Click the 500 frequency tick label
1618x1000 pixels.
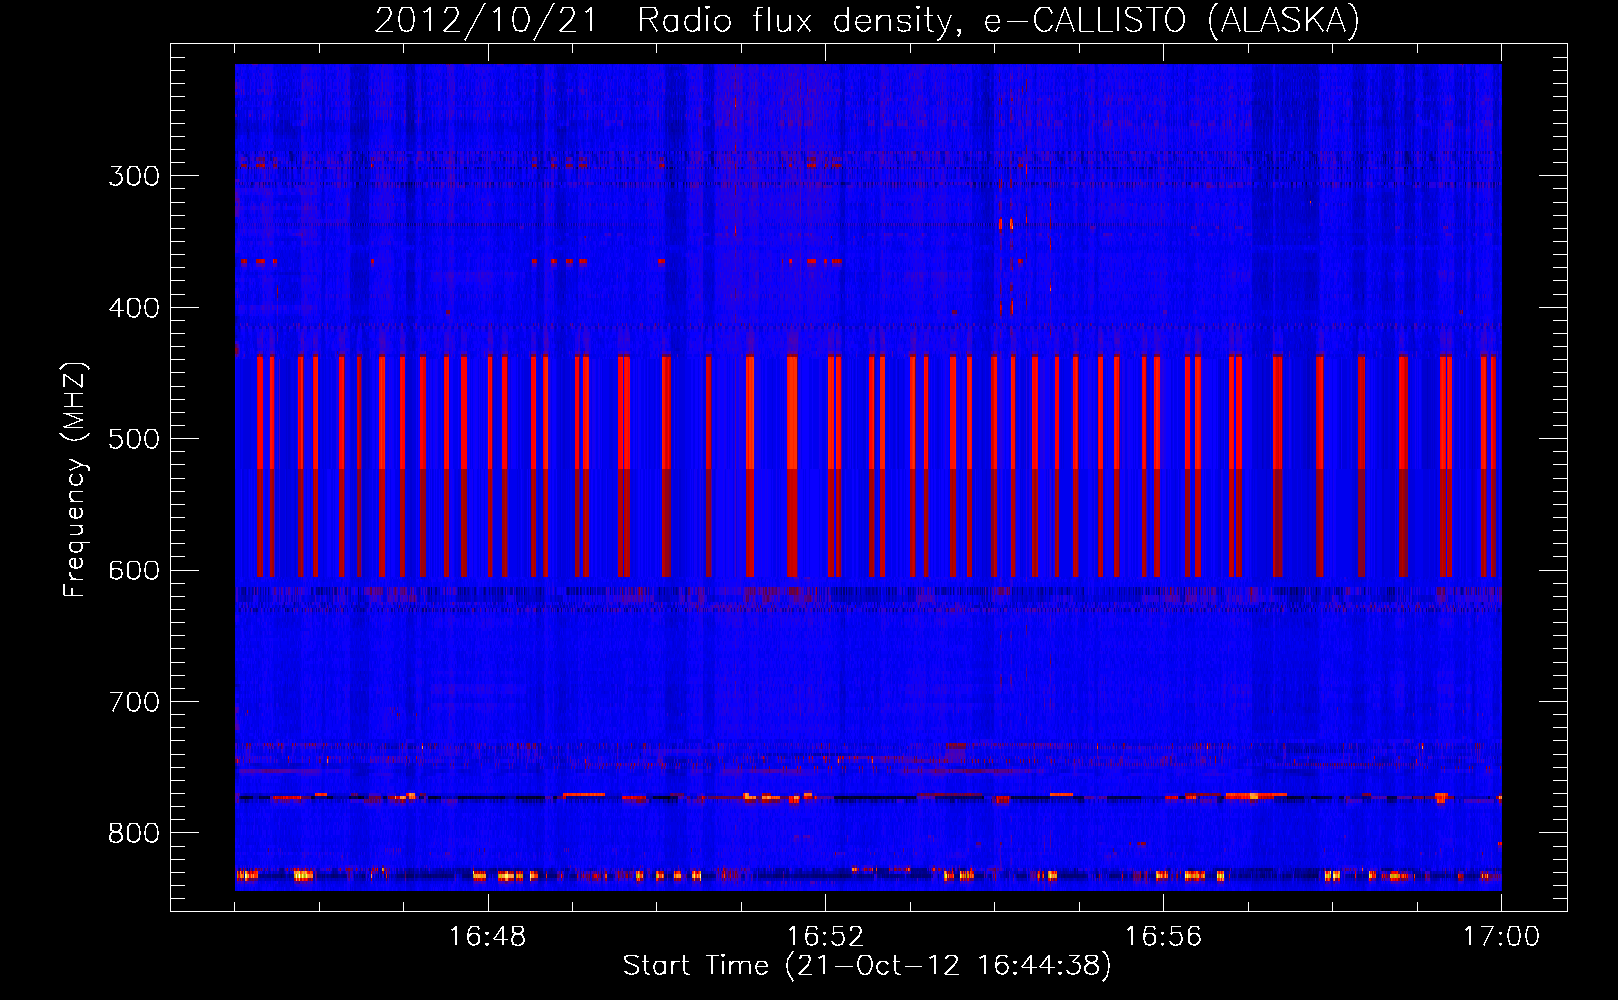tap(134, 439)
